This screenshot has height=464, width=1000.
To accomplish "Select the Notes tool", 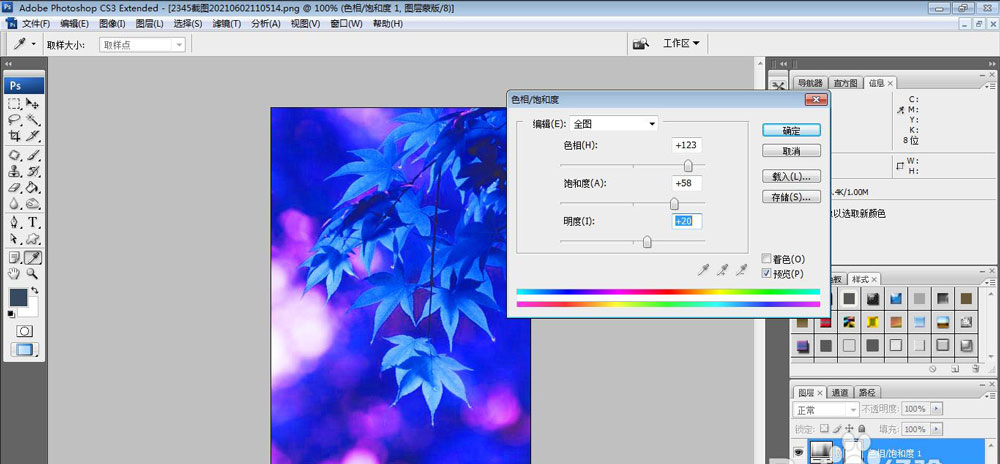I will (x=14, y=257).
